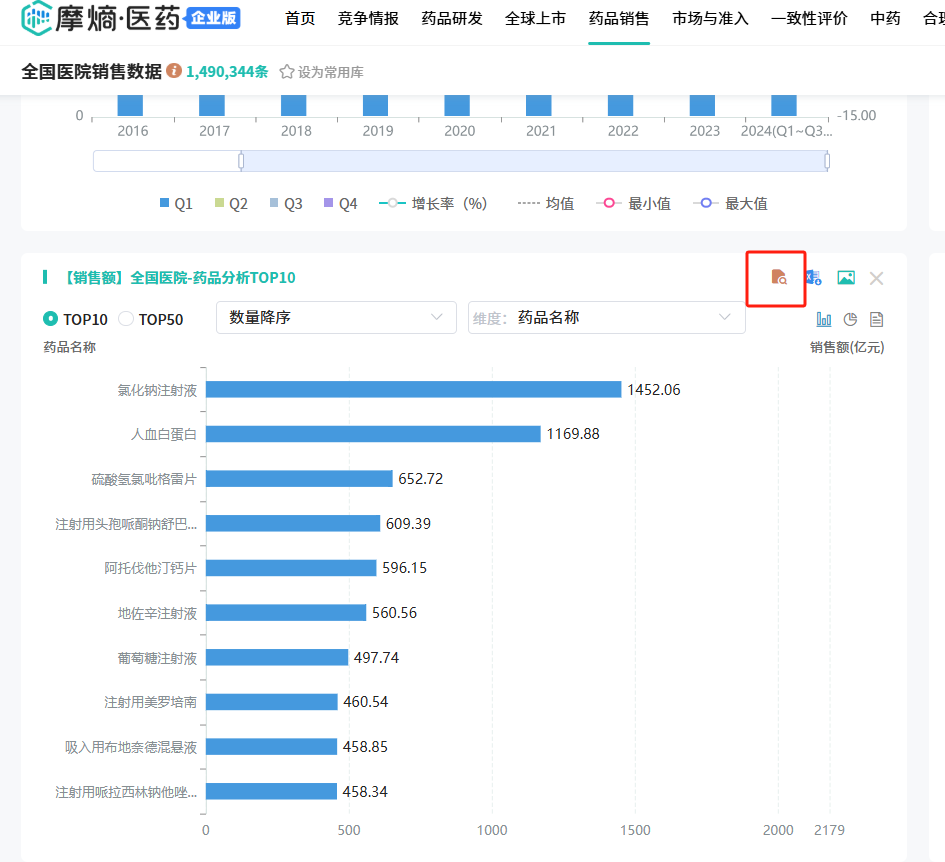
Task: Save the TOP10 chart as image
Action: [x=846, y=278]
